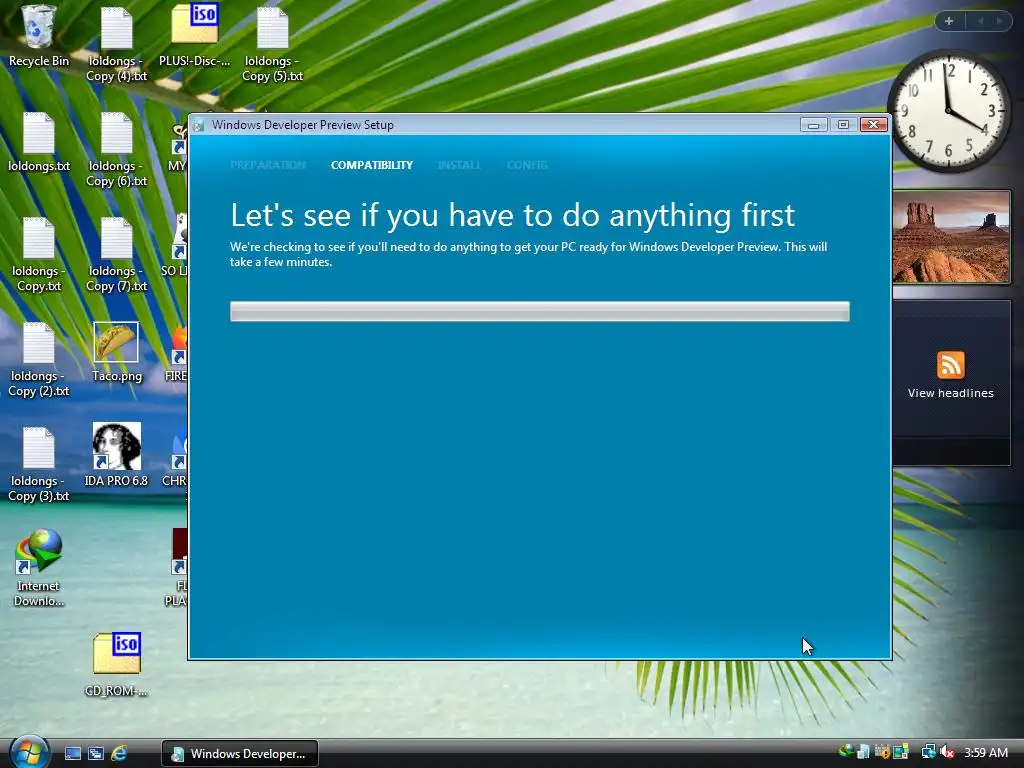Click the heading Let's see if you have to do anything first

click(x=513, y=216)
